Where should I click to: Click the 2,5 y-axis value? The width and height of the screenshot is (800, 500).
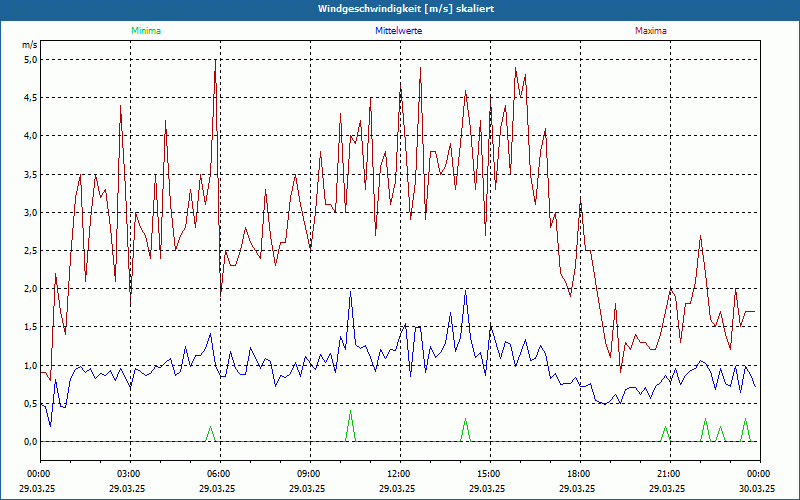[x=30, y=251]
